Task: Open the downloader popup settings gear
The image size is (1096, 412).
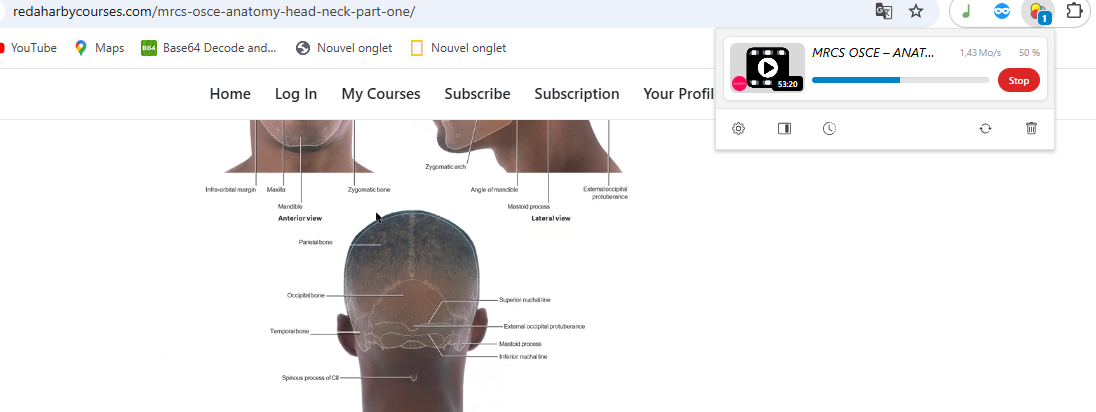Action: [x=738, y=129]
